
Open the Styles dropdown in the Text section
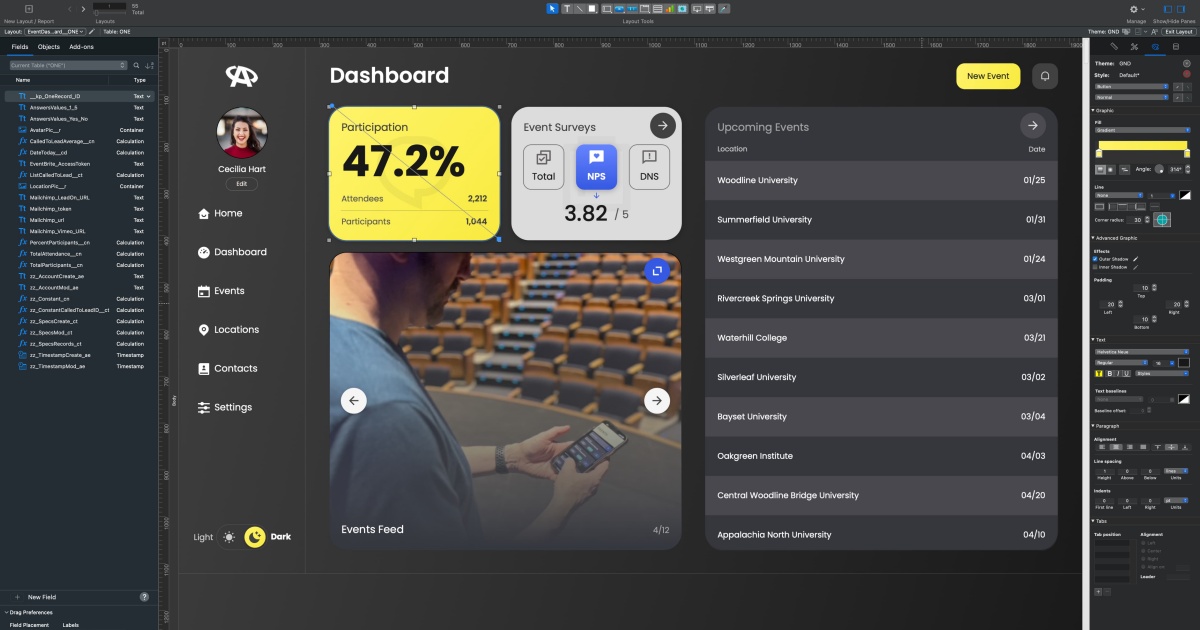(x=1160, y=373)
